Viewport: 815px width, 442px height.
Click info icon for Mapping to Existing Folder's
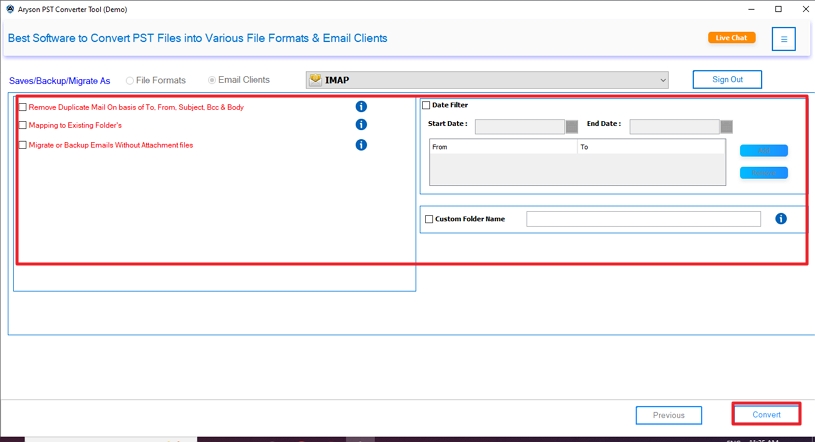click(361, 125)
